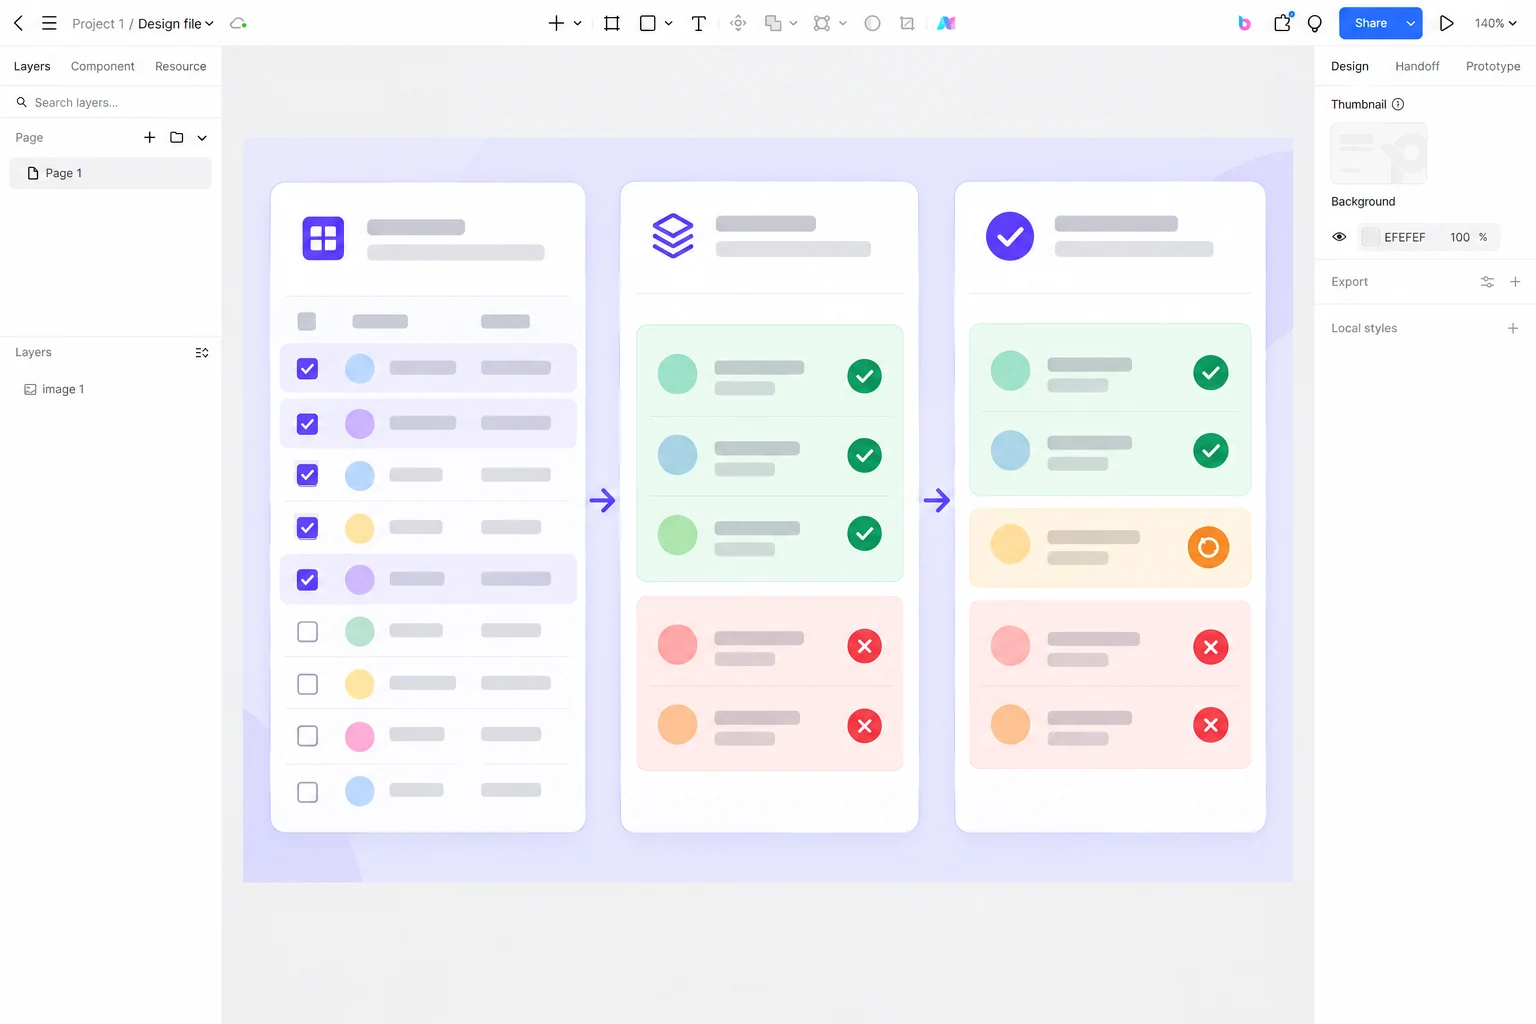Switch to the Handoff tab
The width and height of the screenshot is (1536, 1024).
(1417, 66)
